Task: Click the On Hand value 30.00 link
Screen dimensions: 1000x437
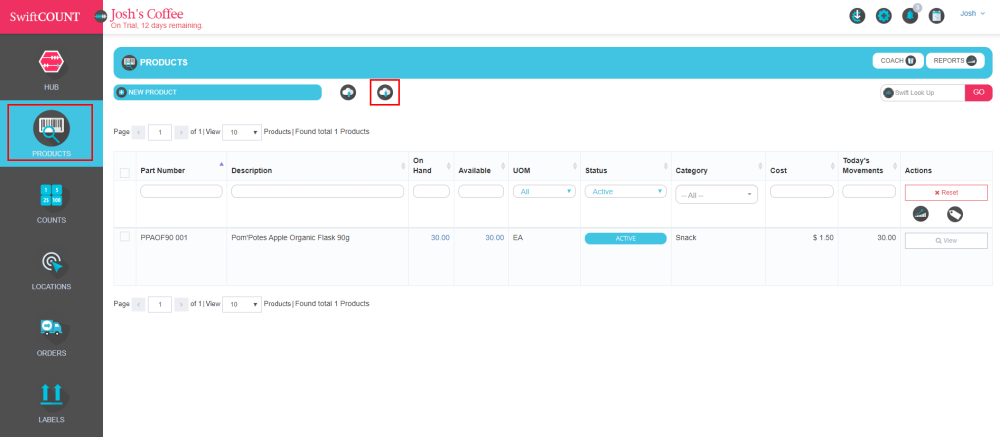Action: point(440,237)
